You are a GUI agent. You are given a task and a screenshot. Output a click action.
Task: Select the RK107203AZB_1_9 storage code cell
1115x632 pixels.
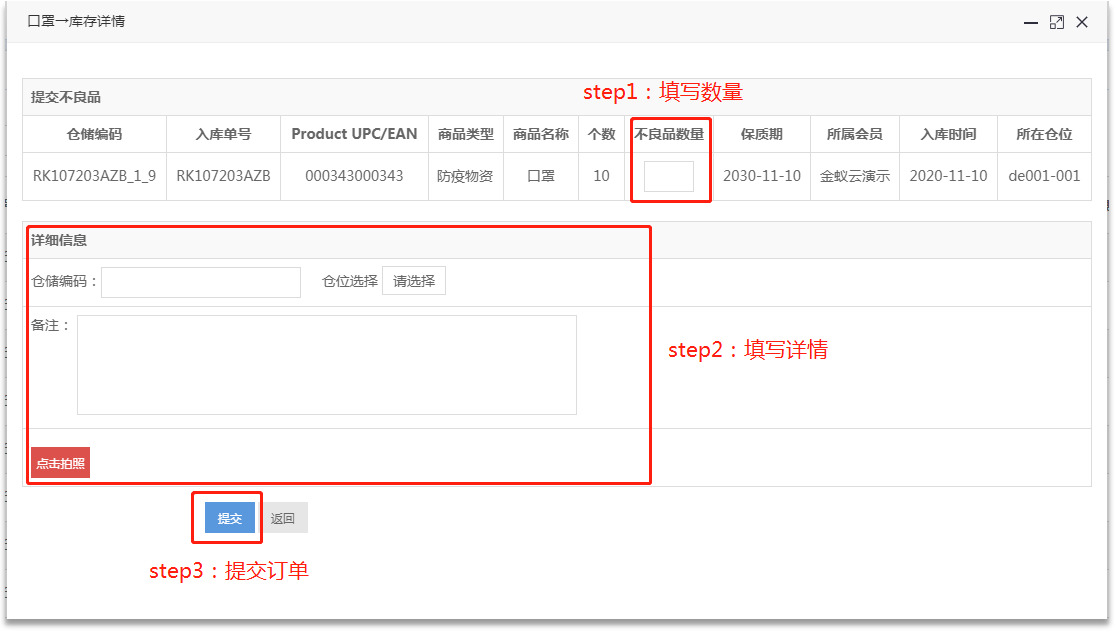94,176
